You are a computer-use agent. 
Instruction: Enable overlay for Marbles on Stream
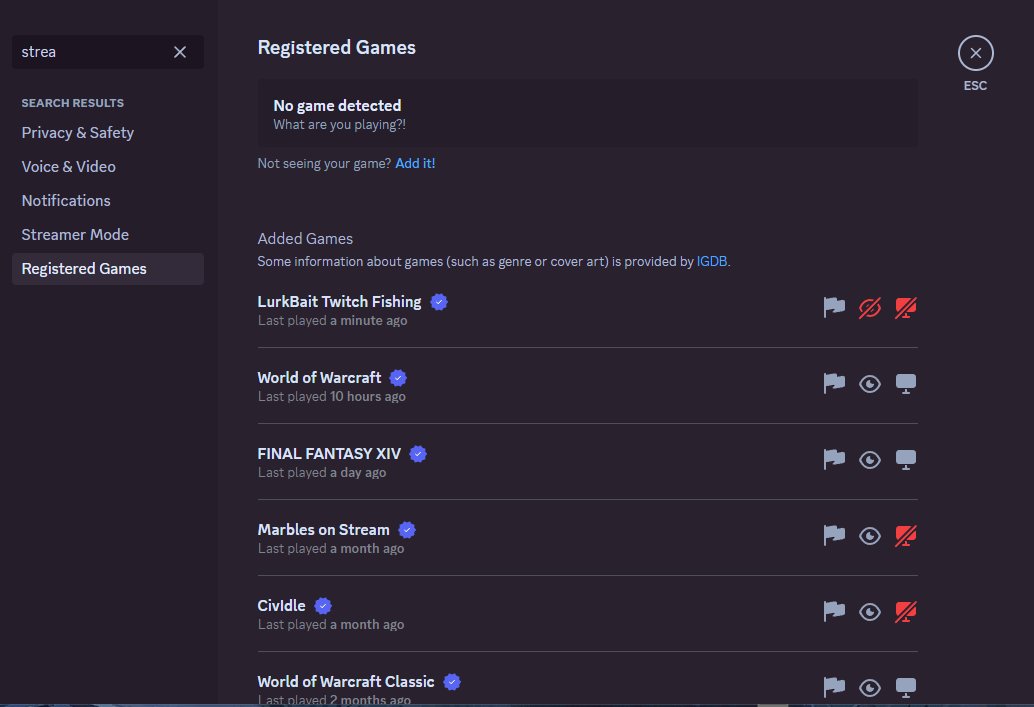905,536
